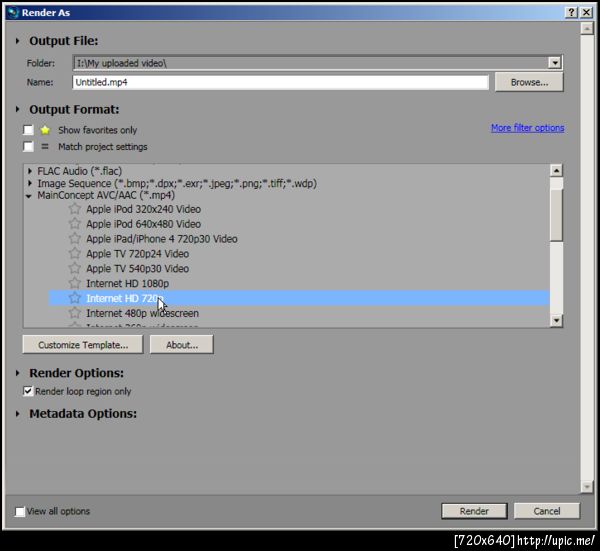
Task: Select Internet HD 720p template
Action: pos(299,298)
